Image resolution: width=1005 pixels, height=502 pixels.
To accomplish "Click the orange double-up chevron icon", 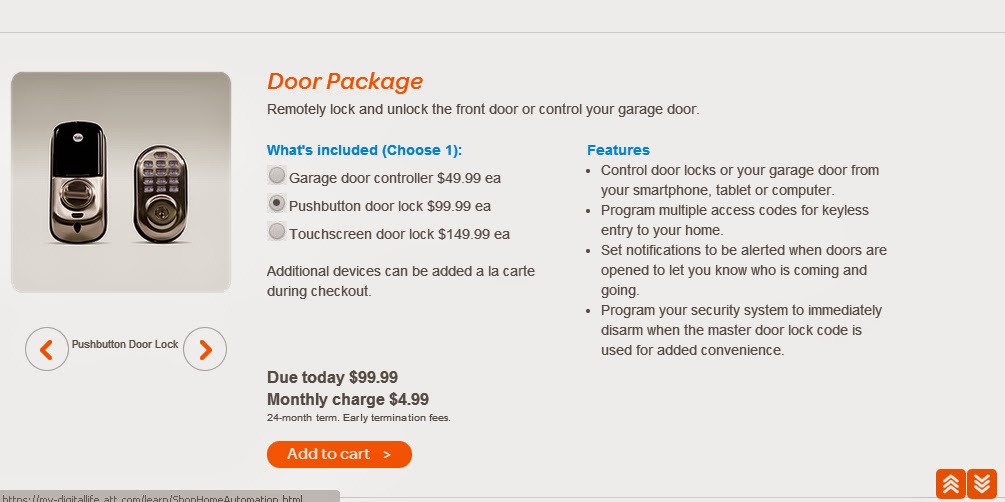I will coord(951,484).
